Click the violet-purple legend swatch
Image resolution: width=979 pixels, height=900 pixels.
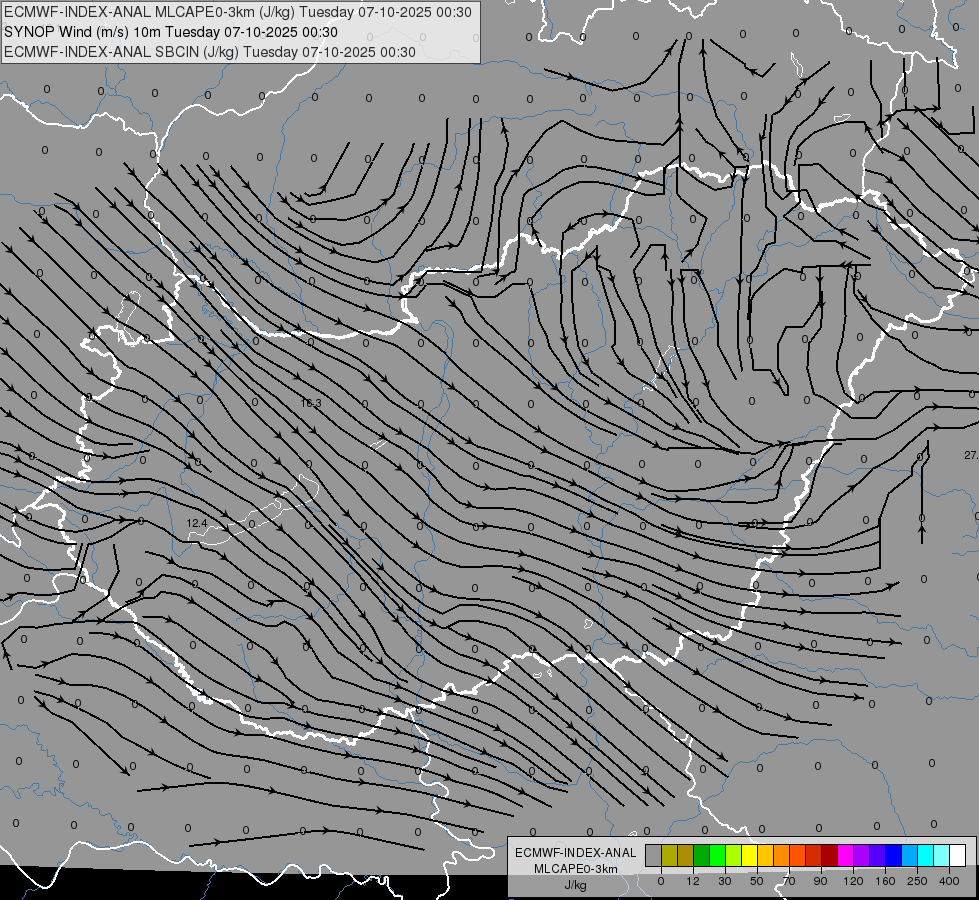[862, 855]
